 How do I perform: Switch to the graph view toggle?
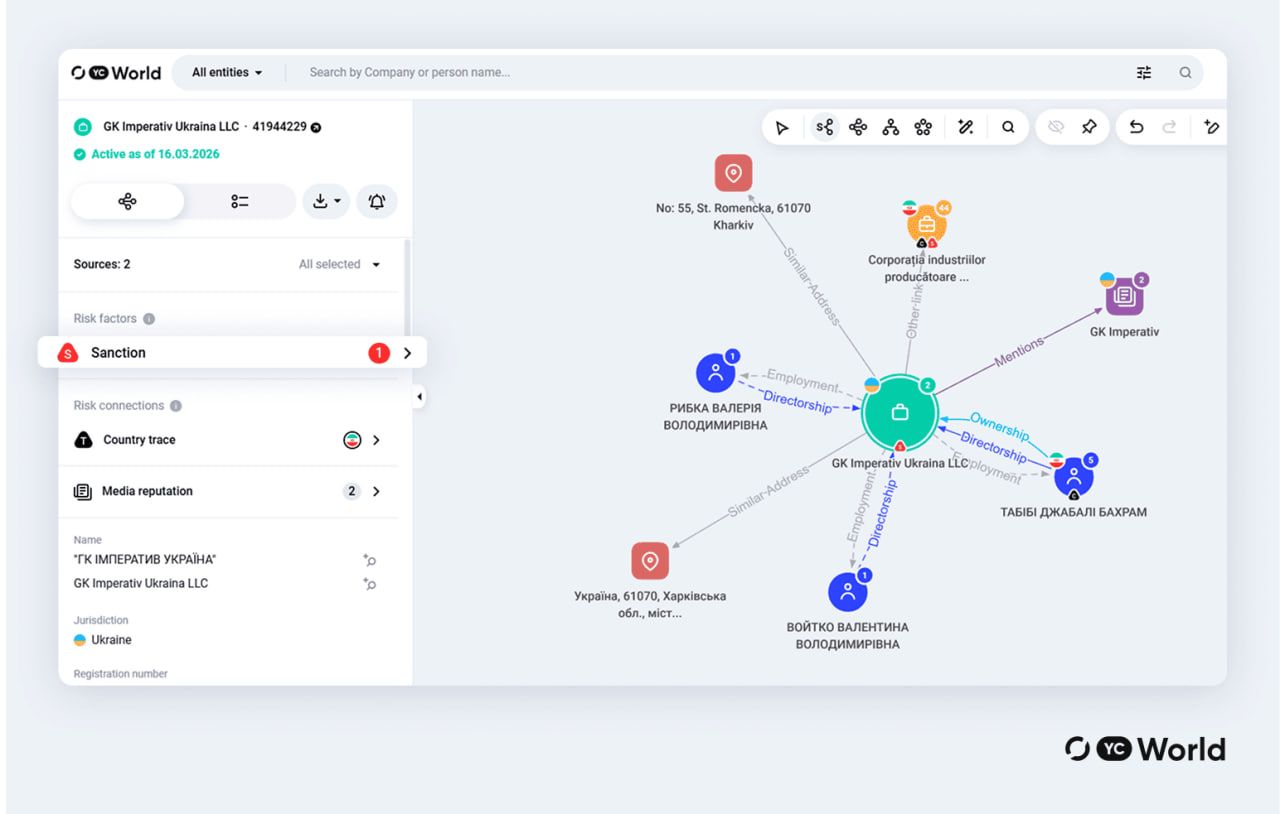[127, 201]
